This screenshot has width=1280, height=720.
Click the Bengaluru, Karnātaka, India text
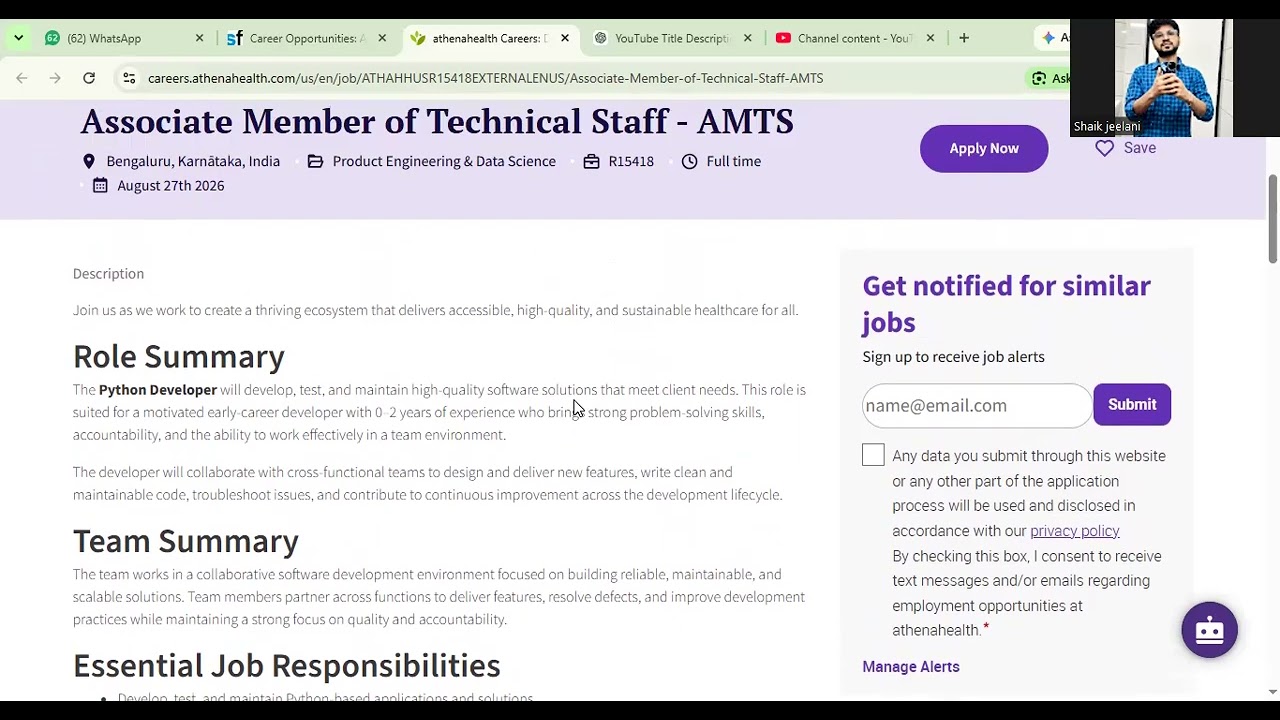pos(193,161)
